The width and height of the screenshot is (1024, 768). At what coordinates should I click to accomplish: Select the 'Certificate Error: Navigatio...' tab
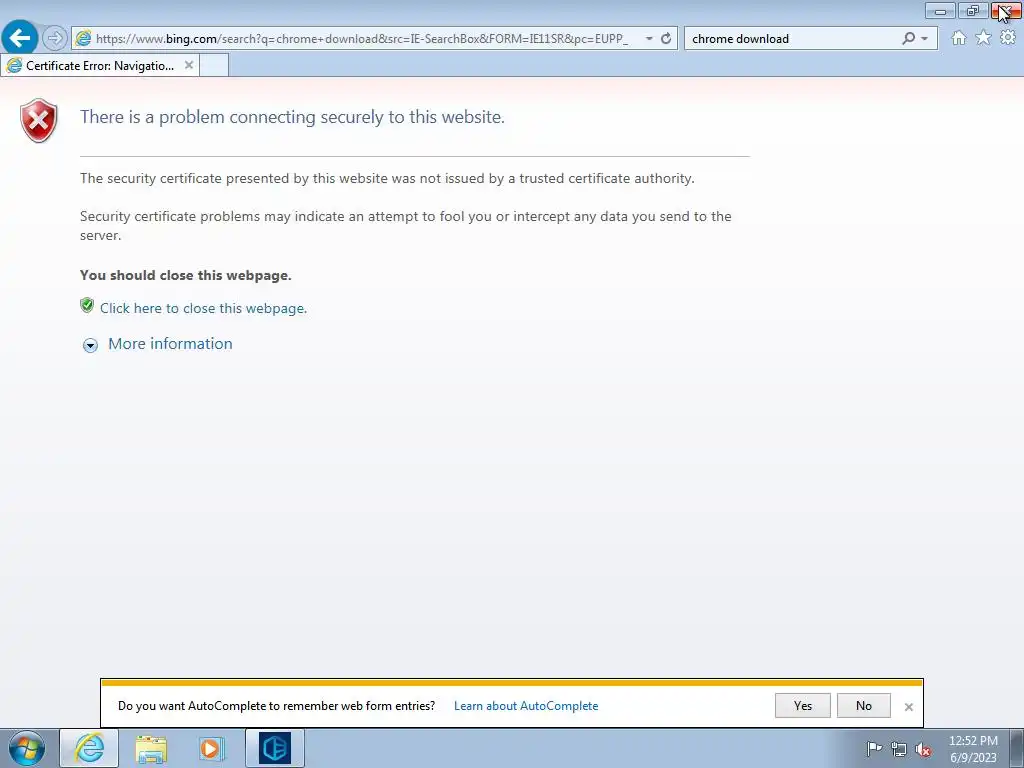coord(99,65)
